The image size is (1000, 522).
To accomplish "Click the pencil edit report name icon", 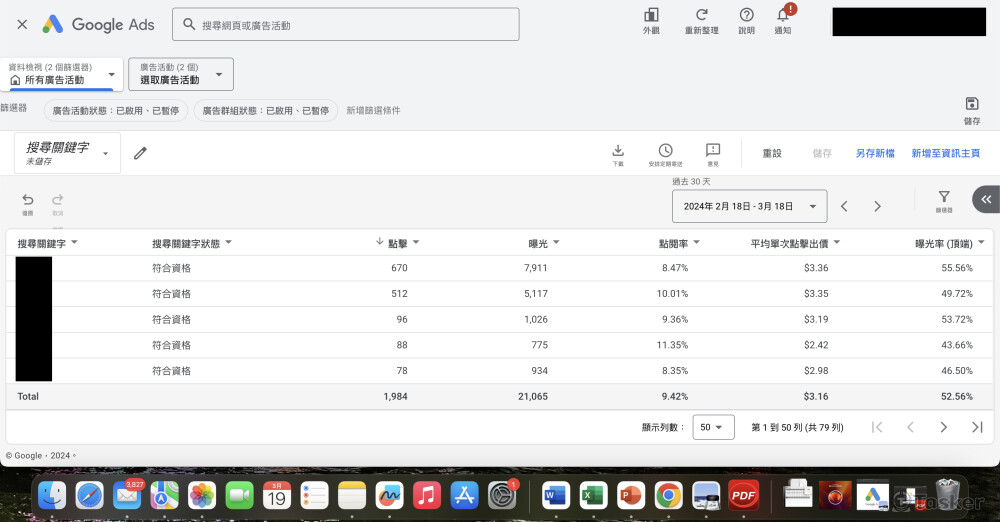I will [x=140, y=153].
